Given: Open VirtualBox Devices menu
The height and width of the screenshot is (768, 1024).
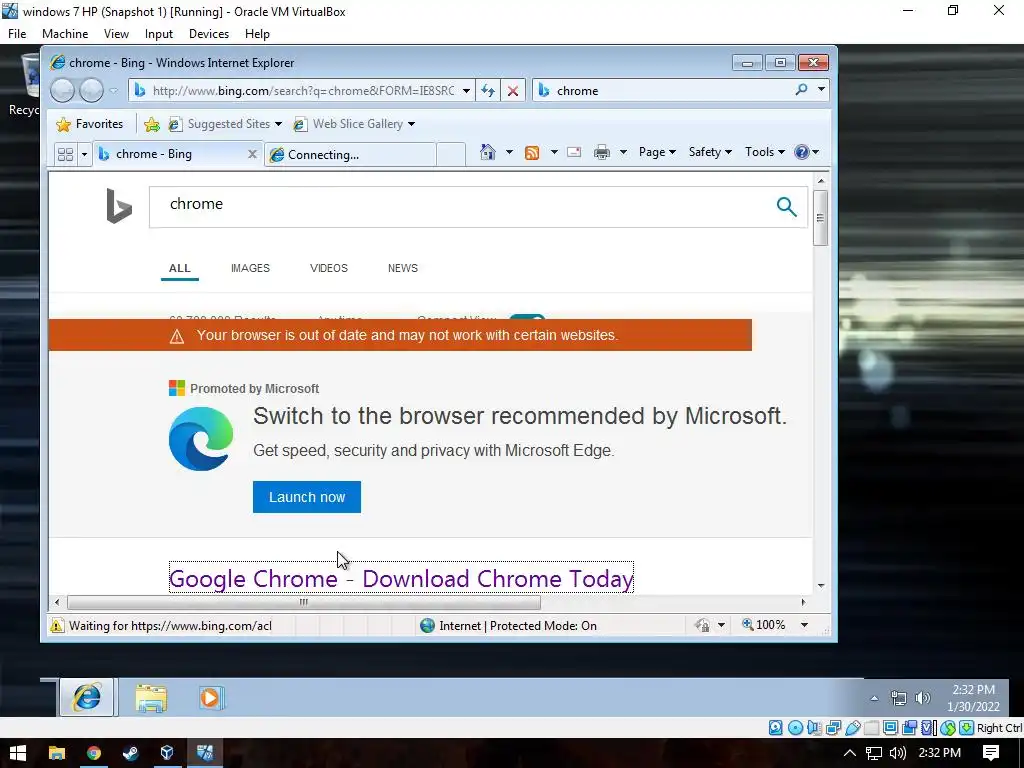Looking at the screenshot, I should click(x=209, y=34).
